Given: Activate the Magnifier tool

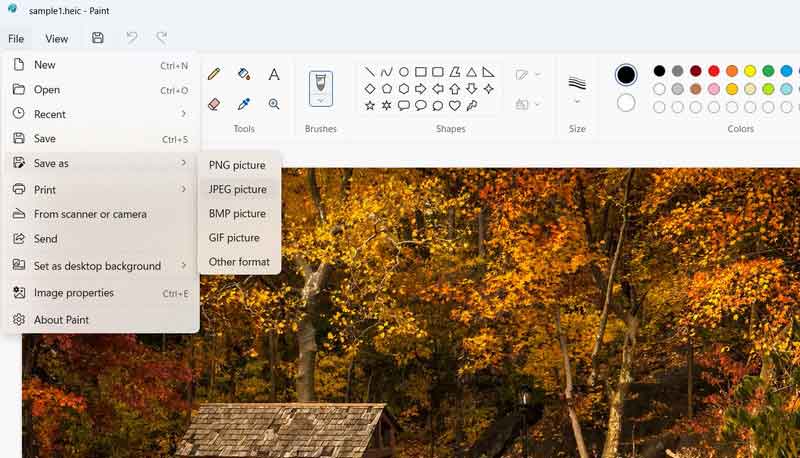Looking at the screenshot, I should [274, 104].
